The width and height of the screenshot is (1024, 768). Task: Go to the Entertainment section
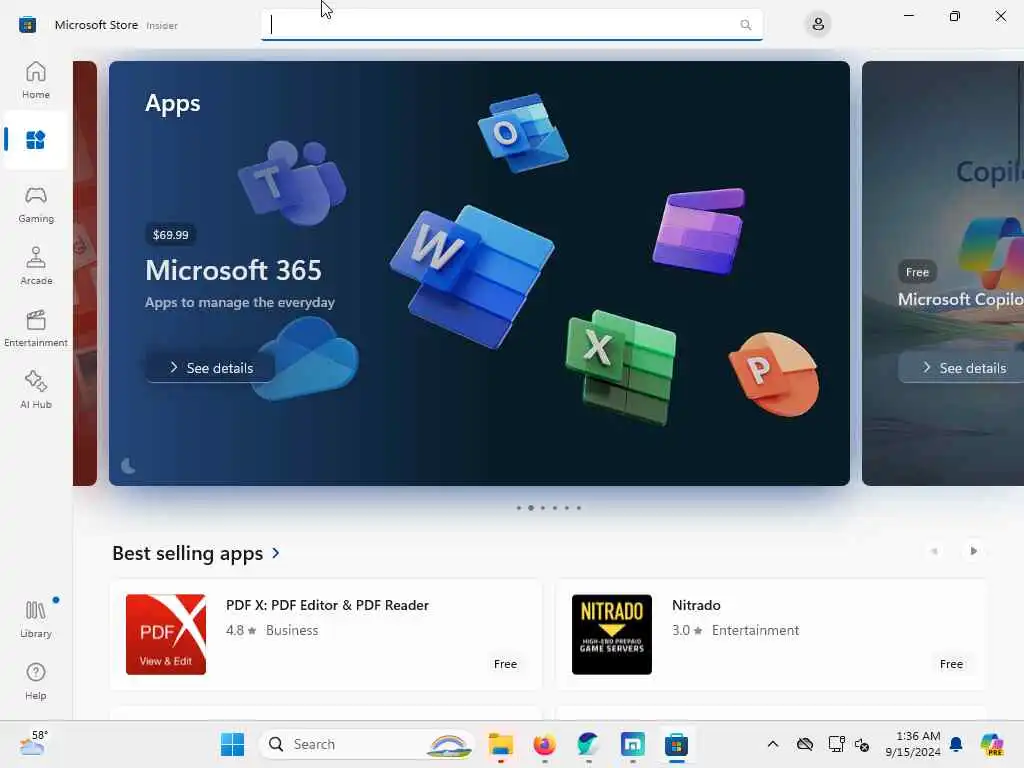pos(35,328)
